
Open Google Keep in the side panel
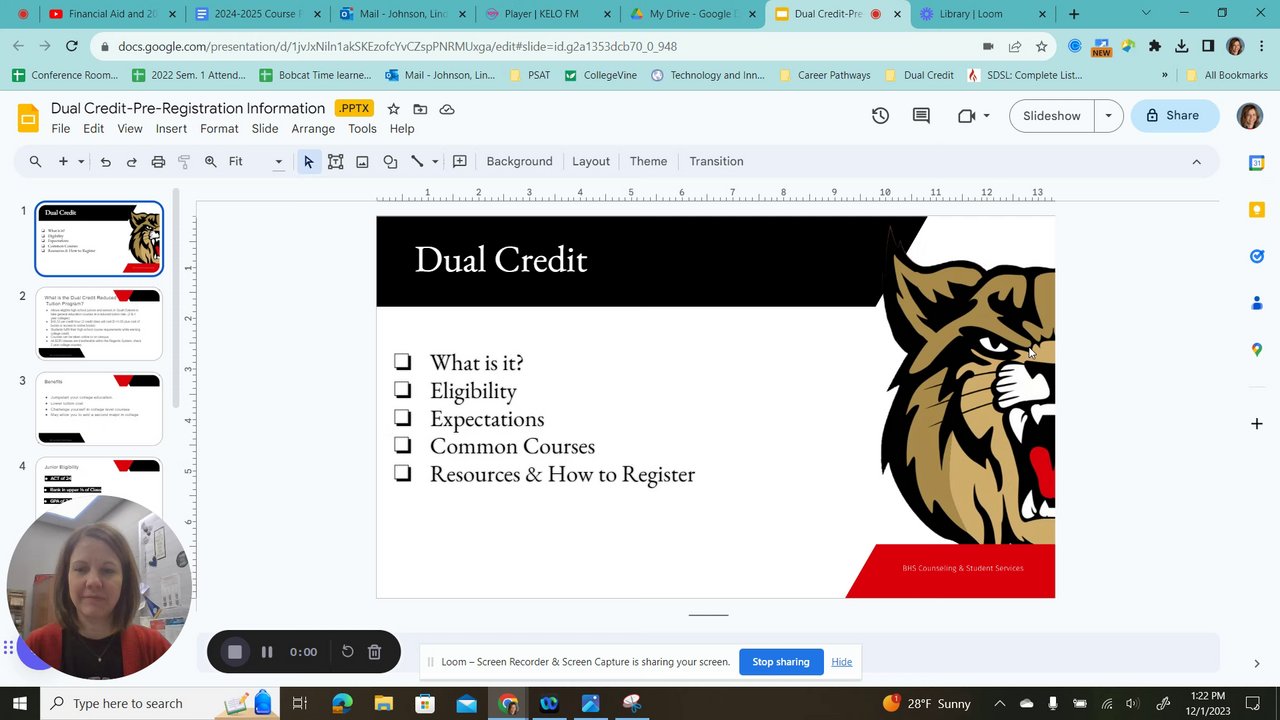[1257, 209]
